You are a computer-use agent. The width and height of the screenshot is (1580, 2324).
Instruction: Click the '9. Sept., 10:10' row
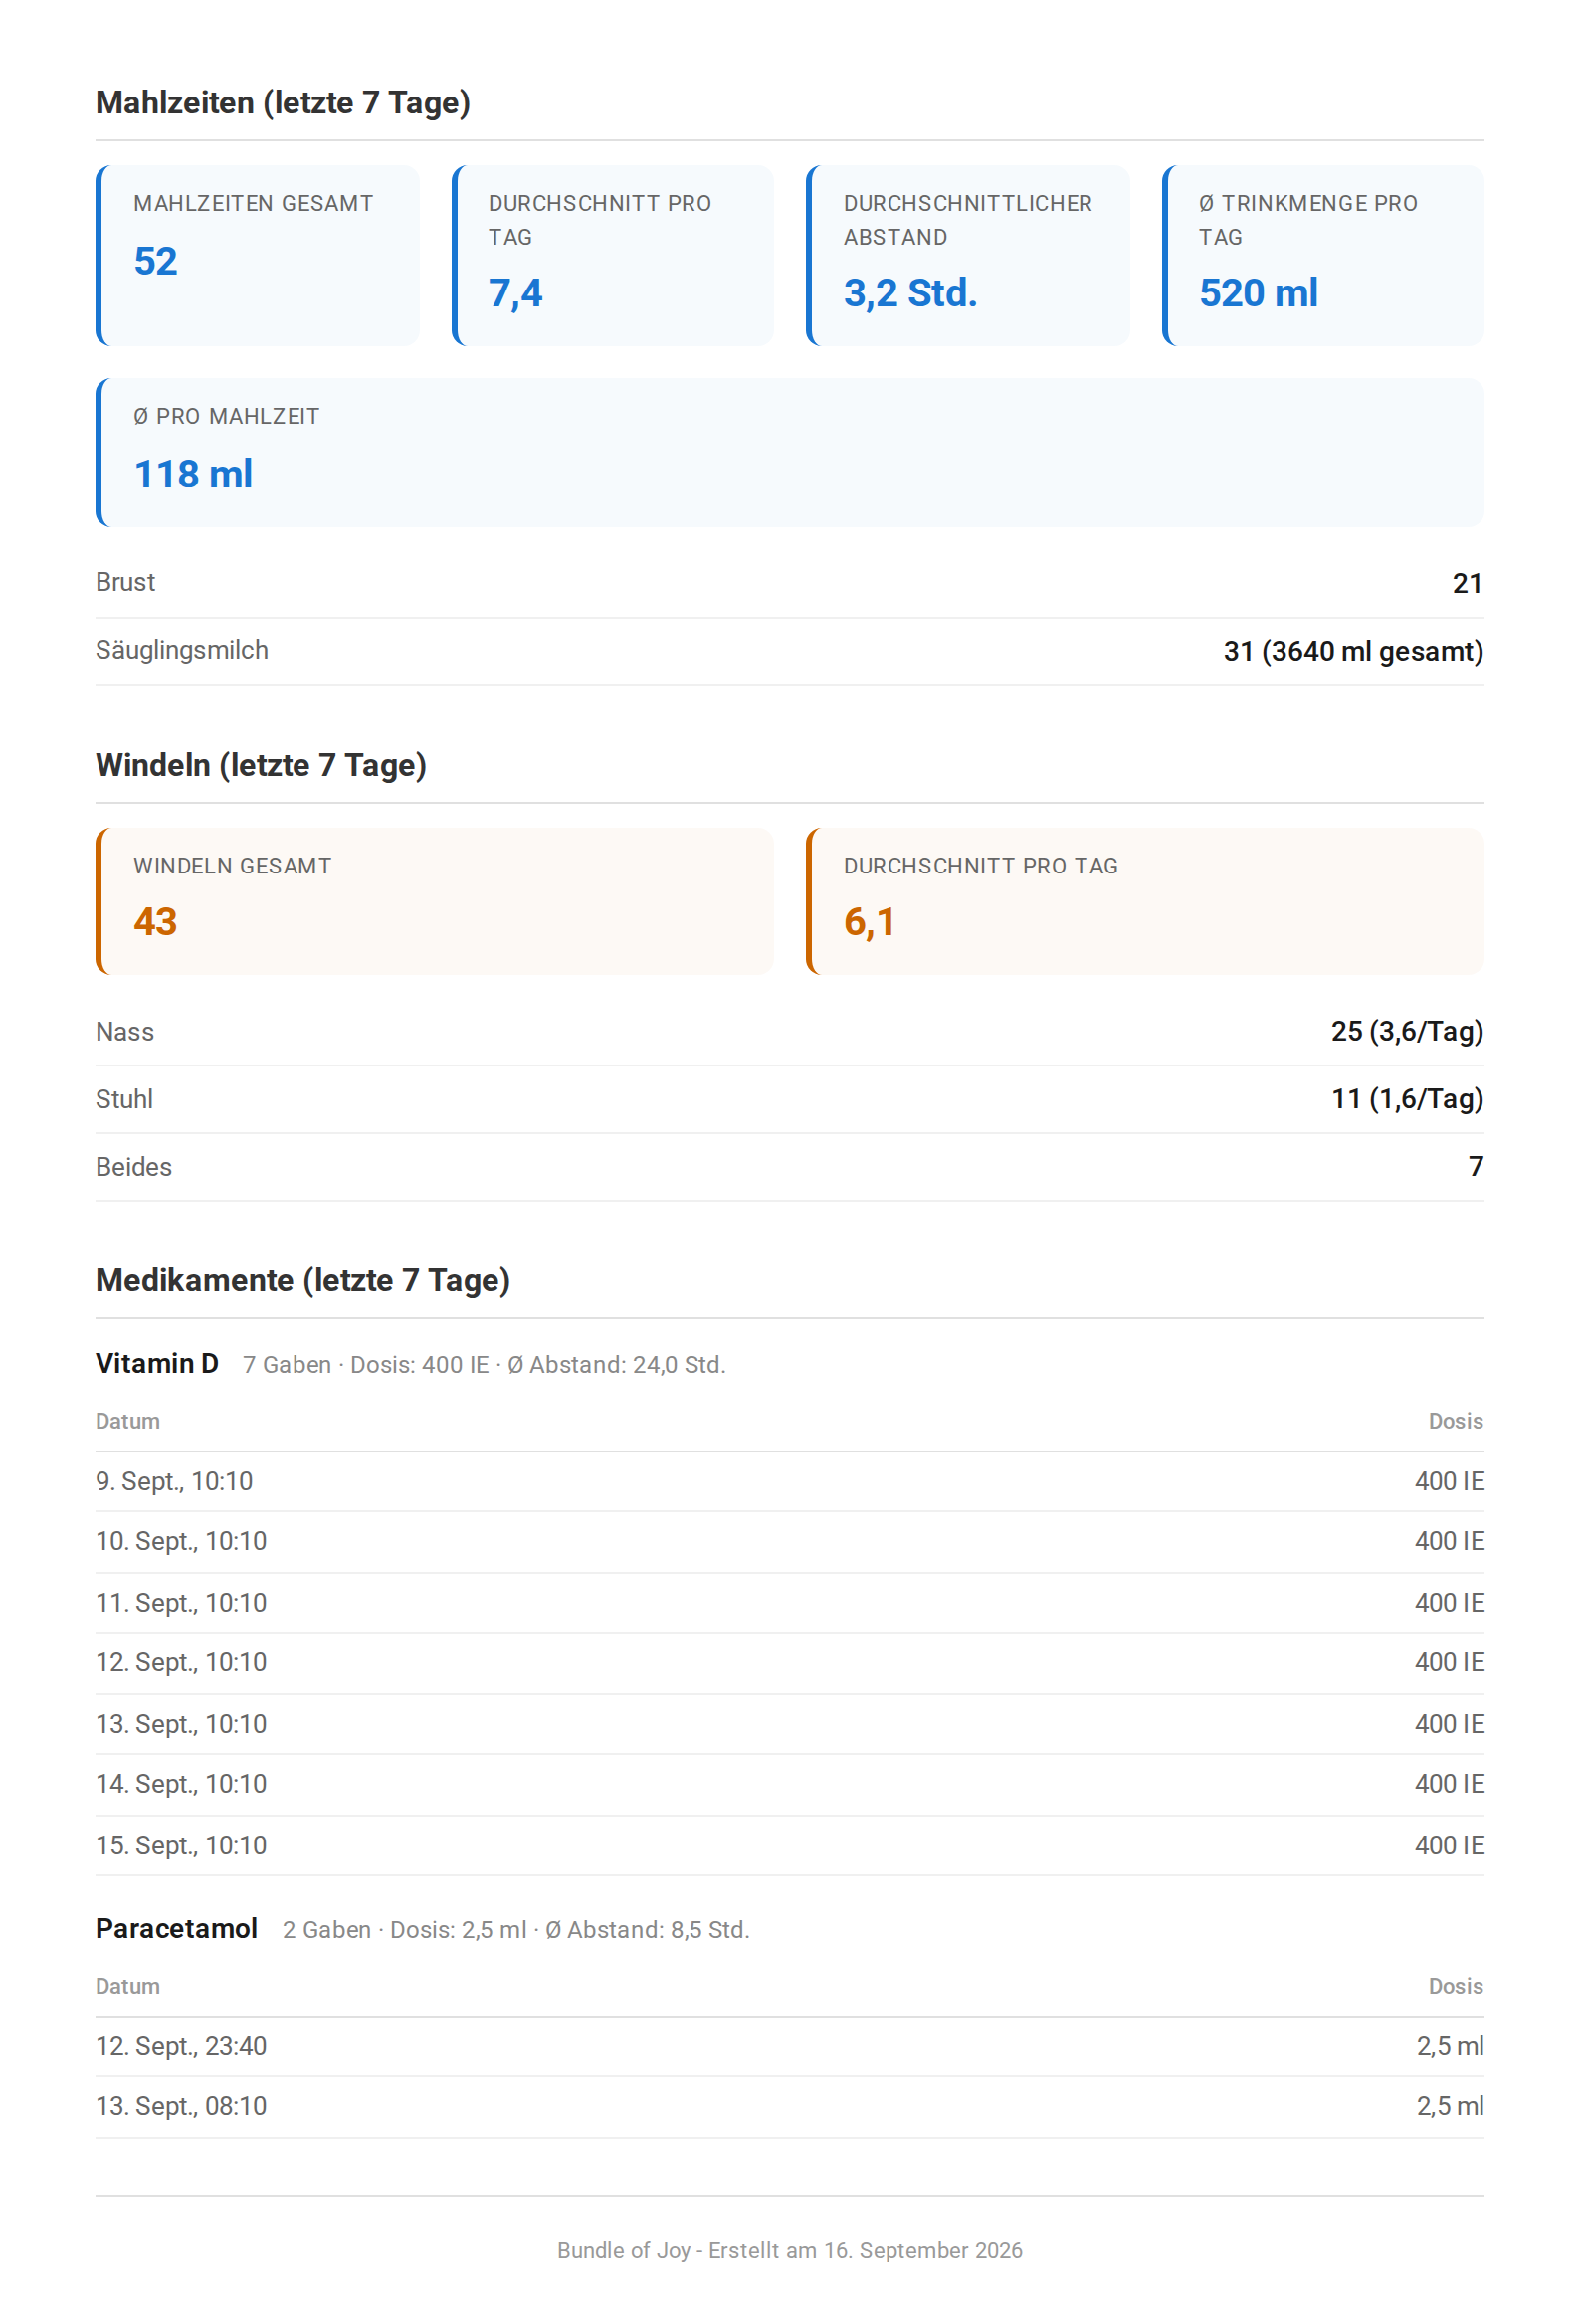pyautogui.click(x=790, y=1482)
